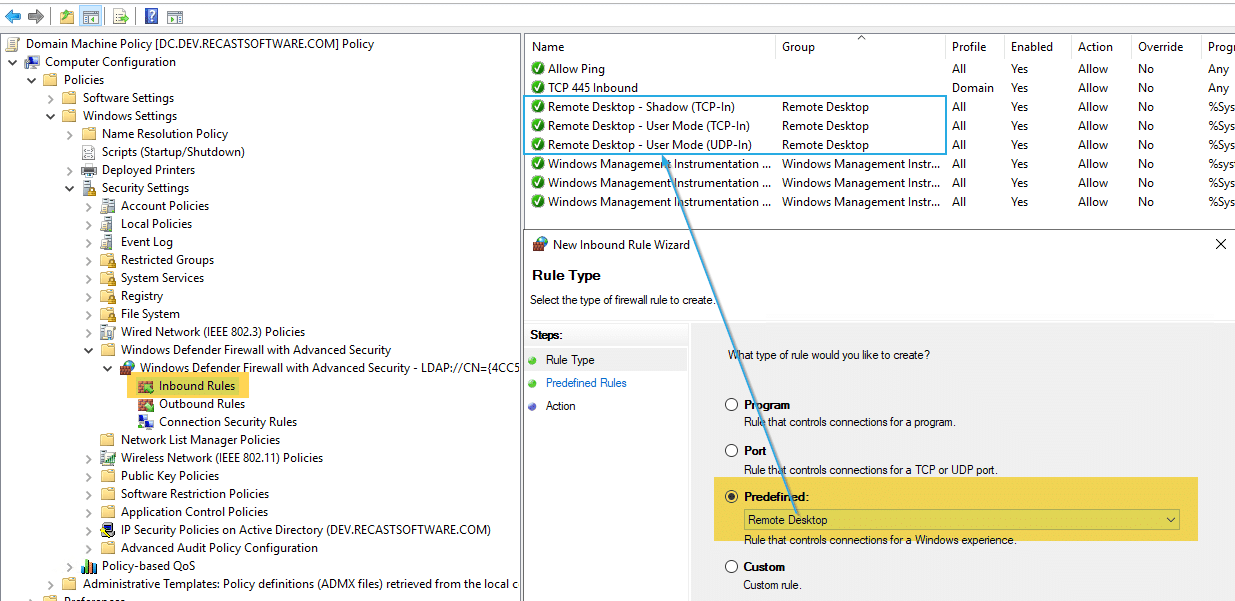The image size is (1235, 601).
Task: Click the Inbound Rules tree icon
Action: tap(146, 386)
